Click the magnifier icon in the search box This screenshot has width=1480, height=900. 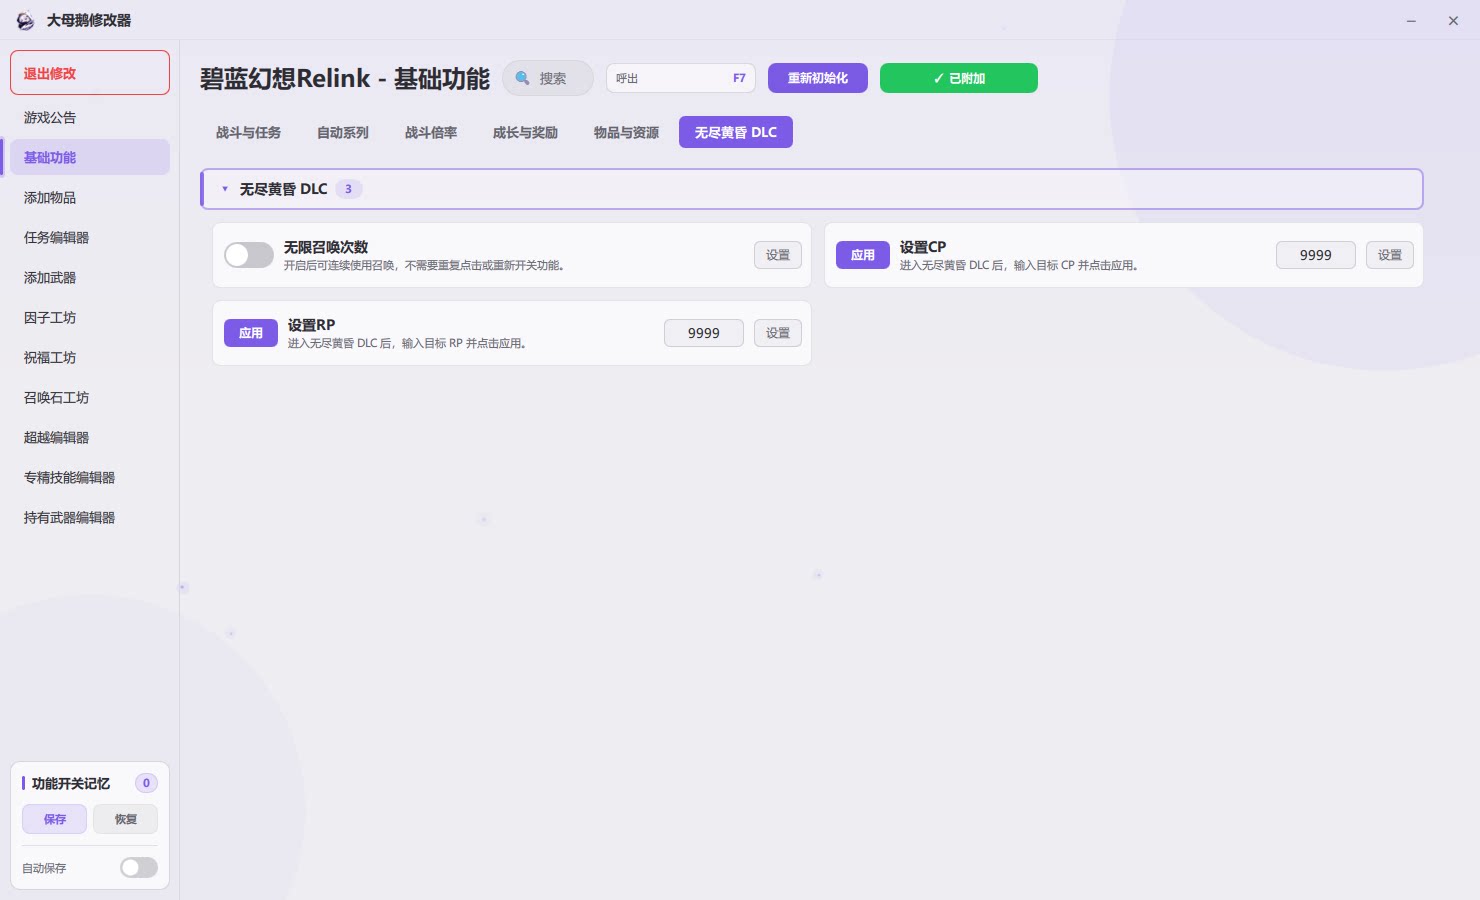(522, 78)
